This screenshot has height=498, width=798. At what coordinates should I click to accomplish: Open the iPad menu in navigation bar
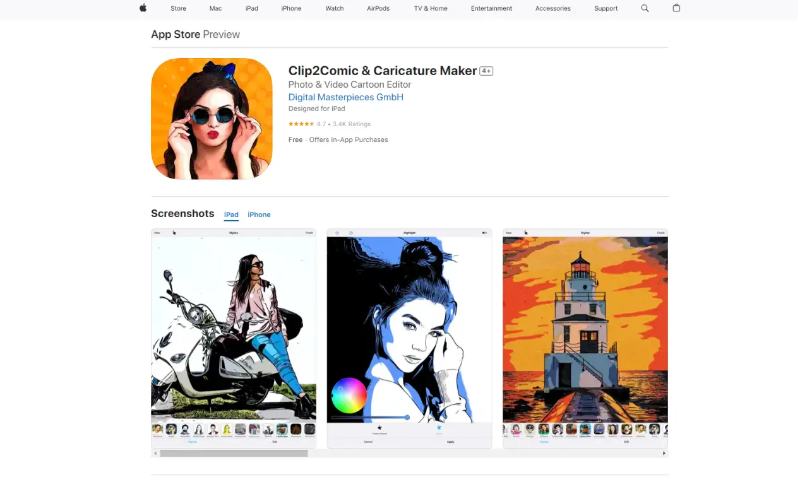pos(252,9)
